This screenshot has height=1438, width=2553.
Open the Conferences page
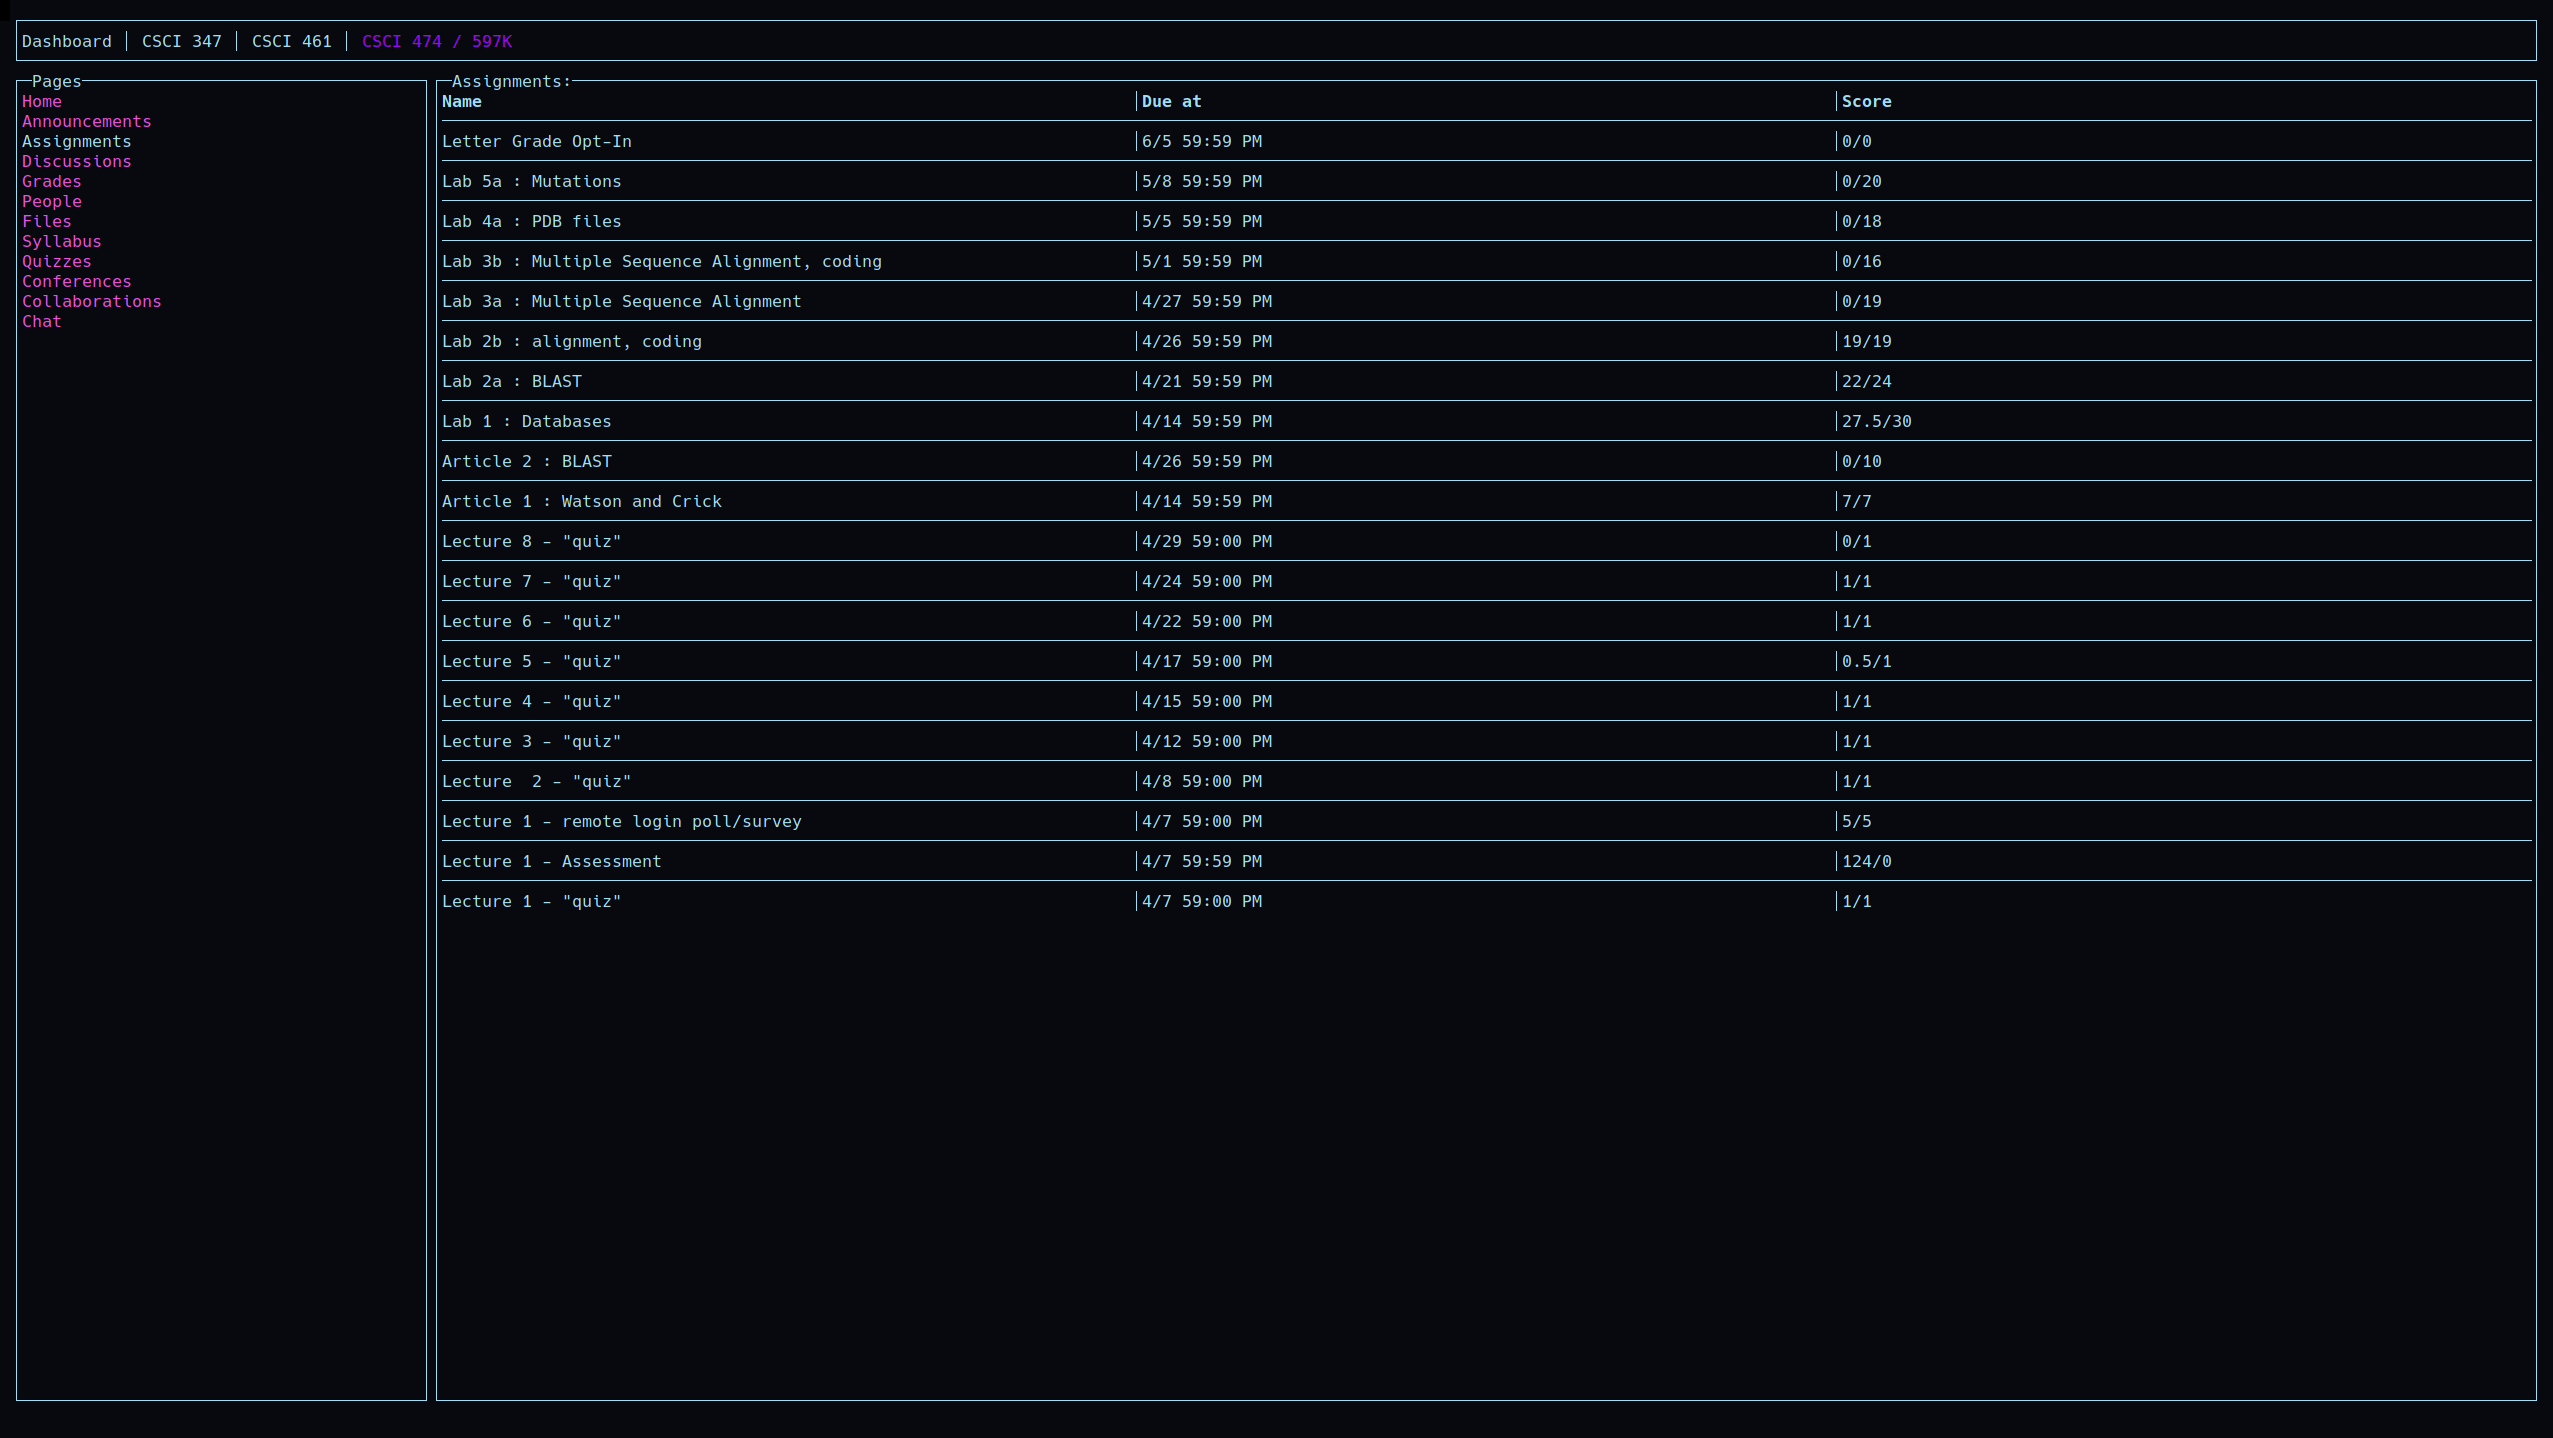tap(76, 281)
